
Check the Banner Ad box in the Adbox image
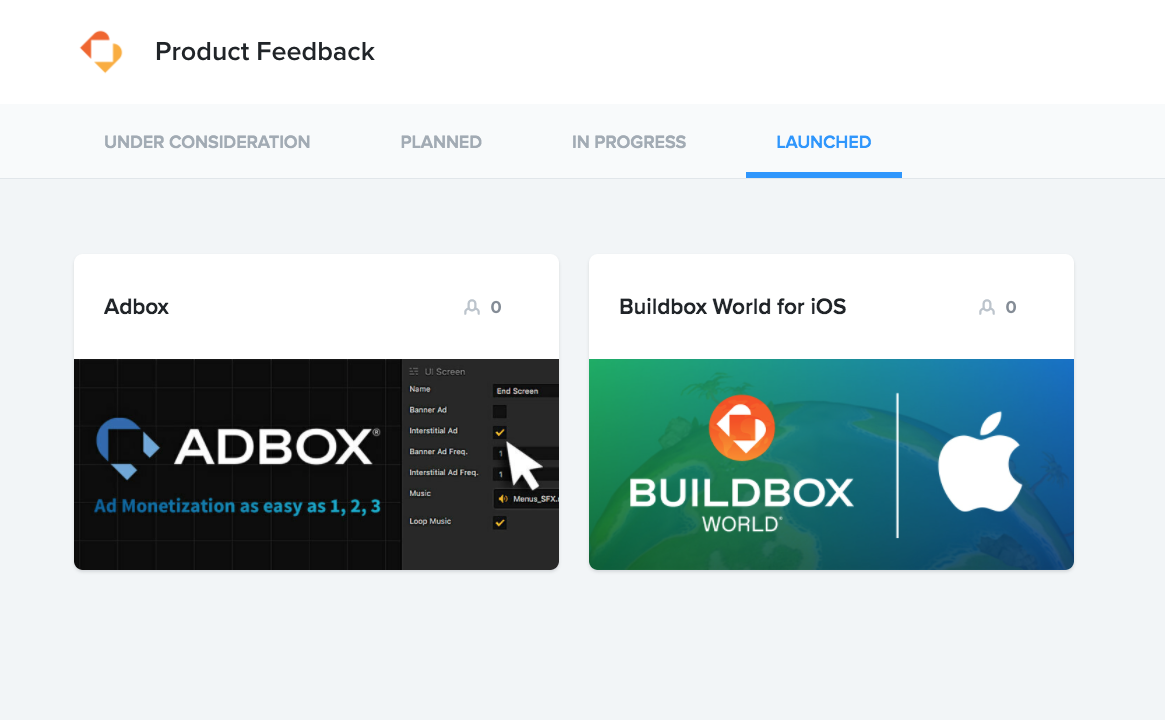(x=500, y=411)
